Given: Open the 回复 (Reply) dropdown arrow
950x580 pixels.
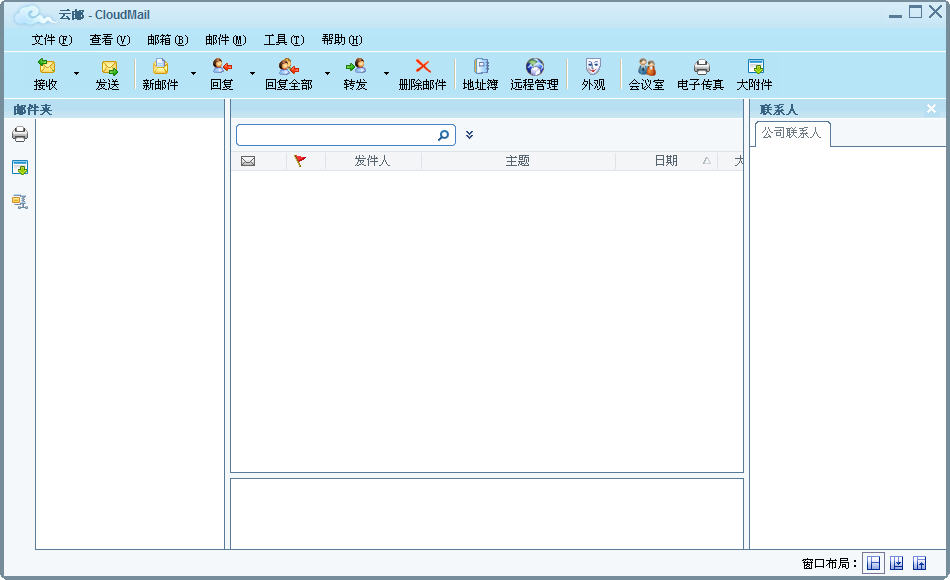Looking at the screenshot, I should click(x=251, y=75).
